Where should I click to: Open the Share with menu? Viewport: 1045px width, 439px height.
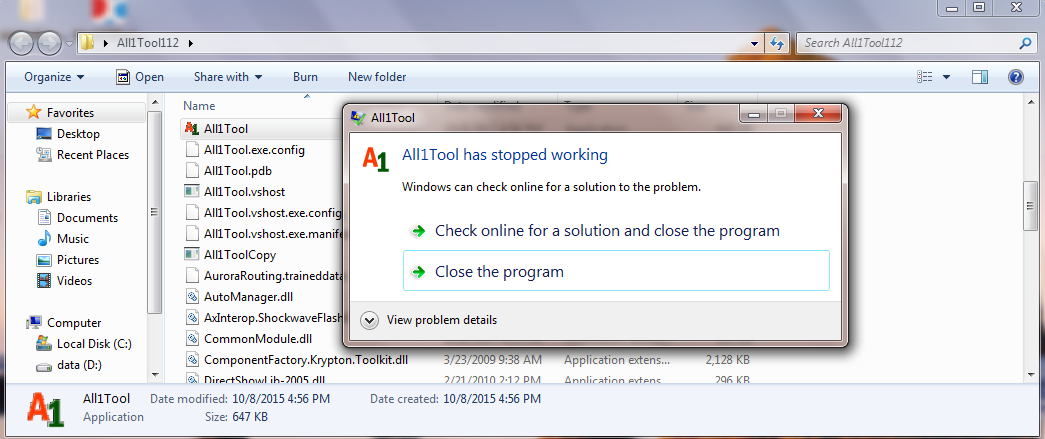point(228,77)
